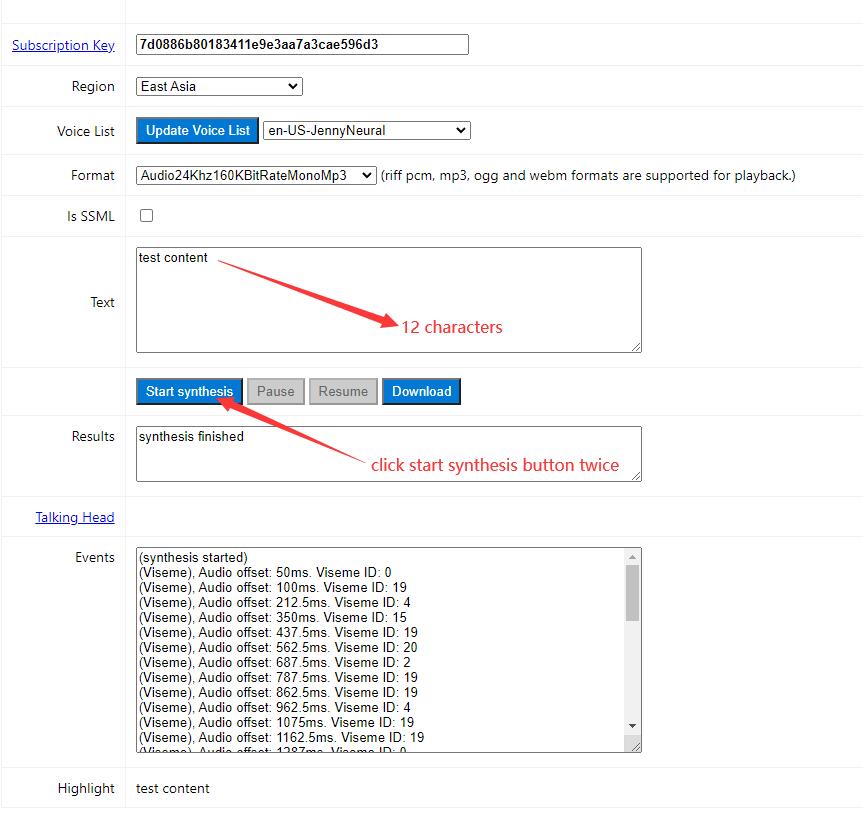Click the Start synthesis button
Image resolution: width=863 pixels, height=813 pixels.
tap(189, 391)
